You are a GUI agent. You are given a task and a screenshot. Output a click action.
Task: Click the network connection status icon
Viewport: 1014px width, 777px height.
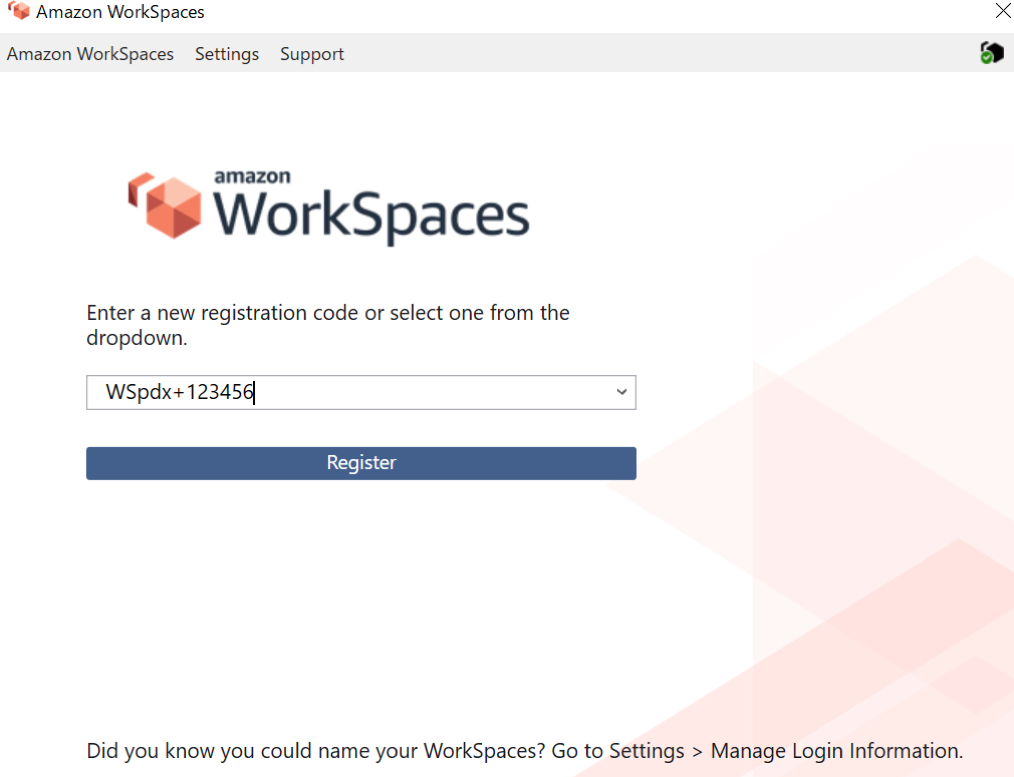click(x=991, y=52)
